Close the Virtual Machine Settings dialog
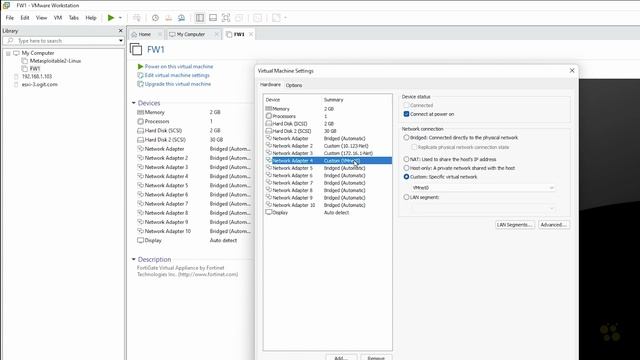Viewport: 640px width, 360px height. point(572,71)
